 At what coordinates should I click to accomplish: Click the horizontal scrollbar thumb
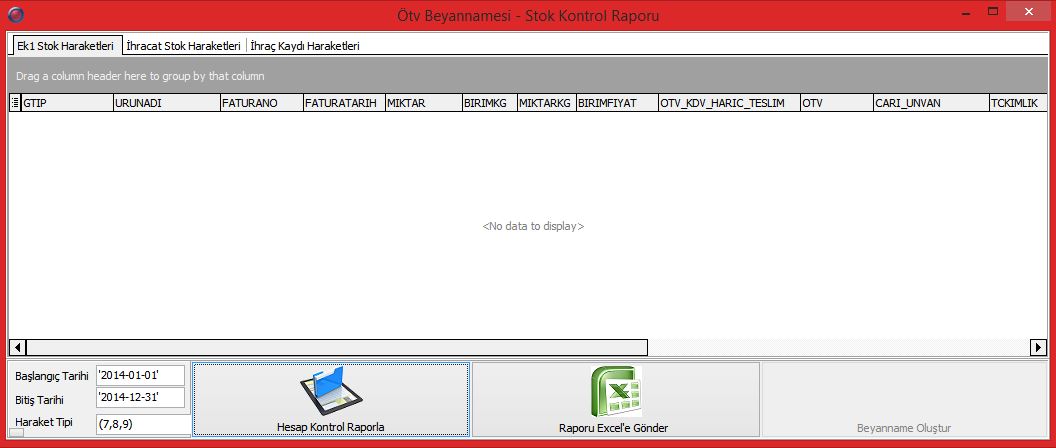(335, 347)
